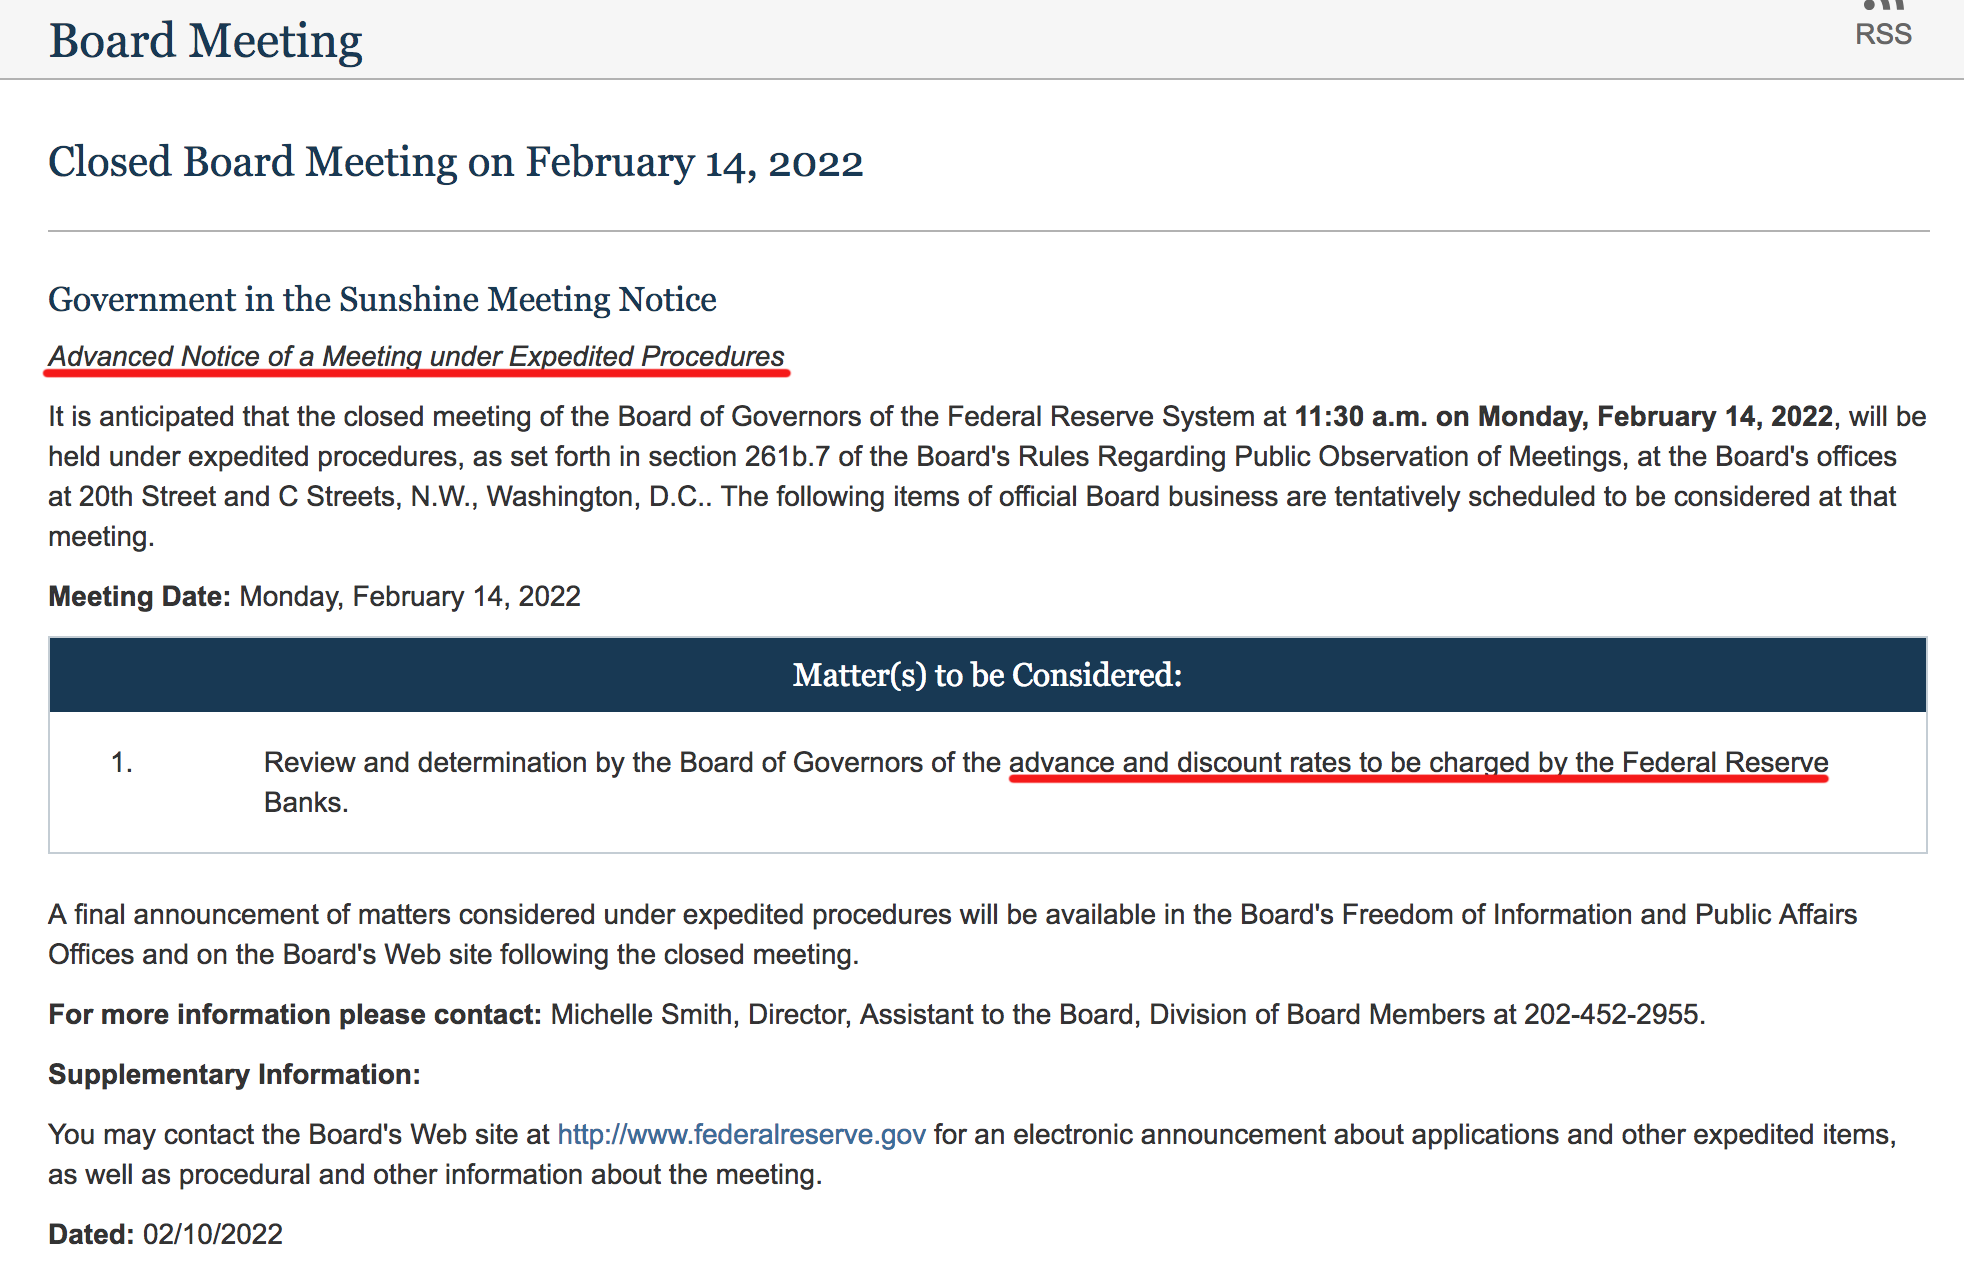Image resolution: width=1964 pixels, height=1266 pixels.
Task: Select heading 'Closed Board Meeting on February 14, 2022'
Action: click(x=456, y=162)
